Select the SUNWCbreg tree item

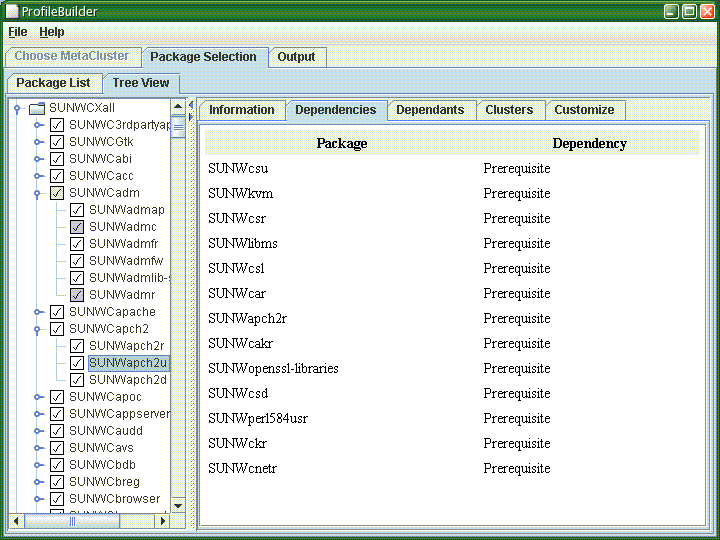pyautogui.click(x=104, y=482)
